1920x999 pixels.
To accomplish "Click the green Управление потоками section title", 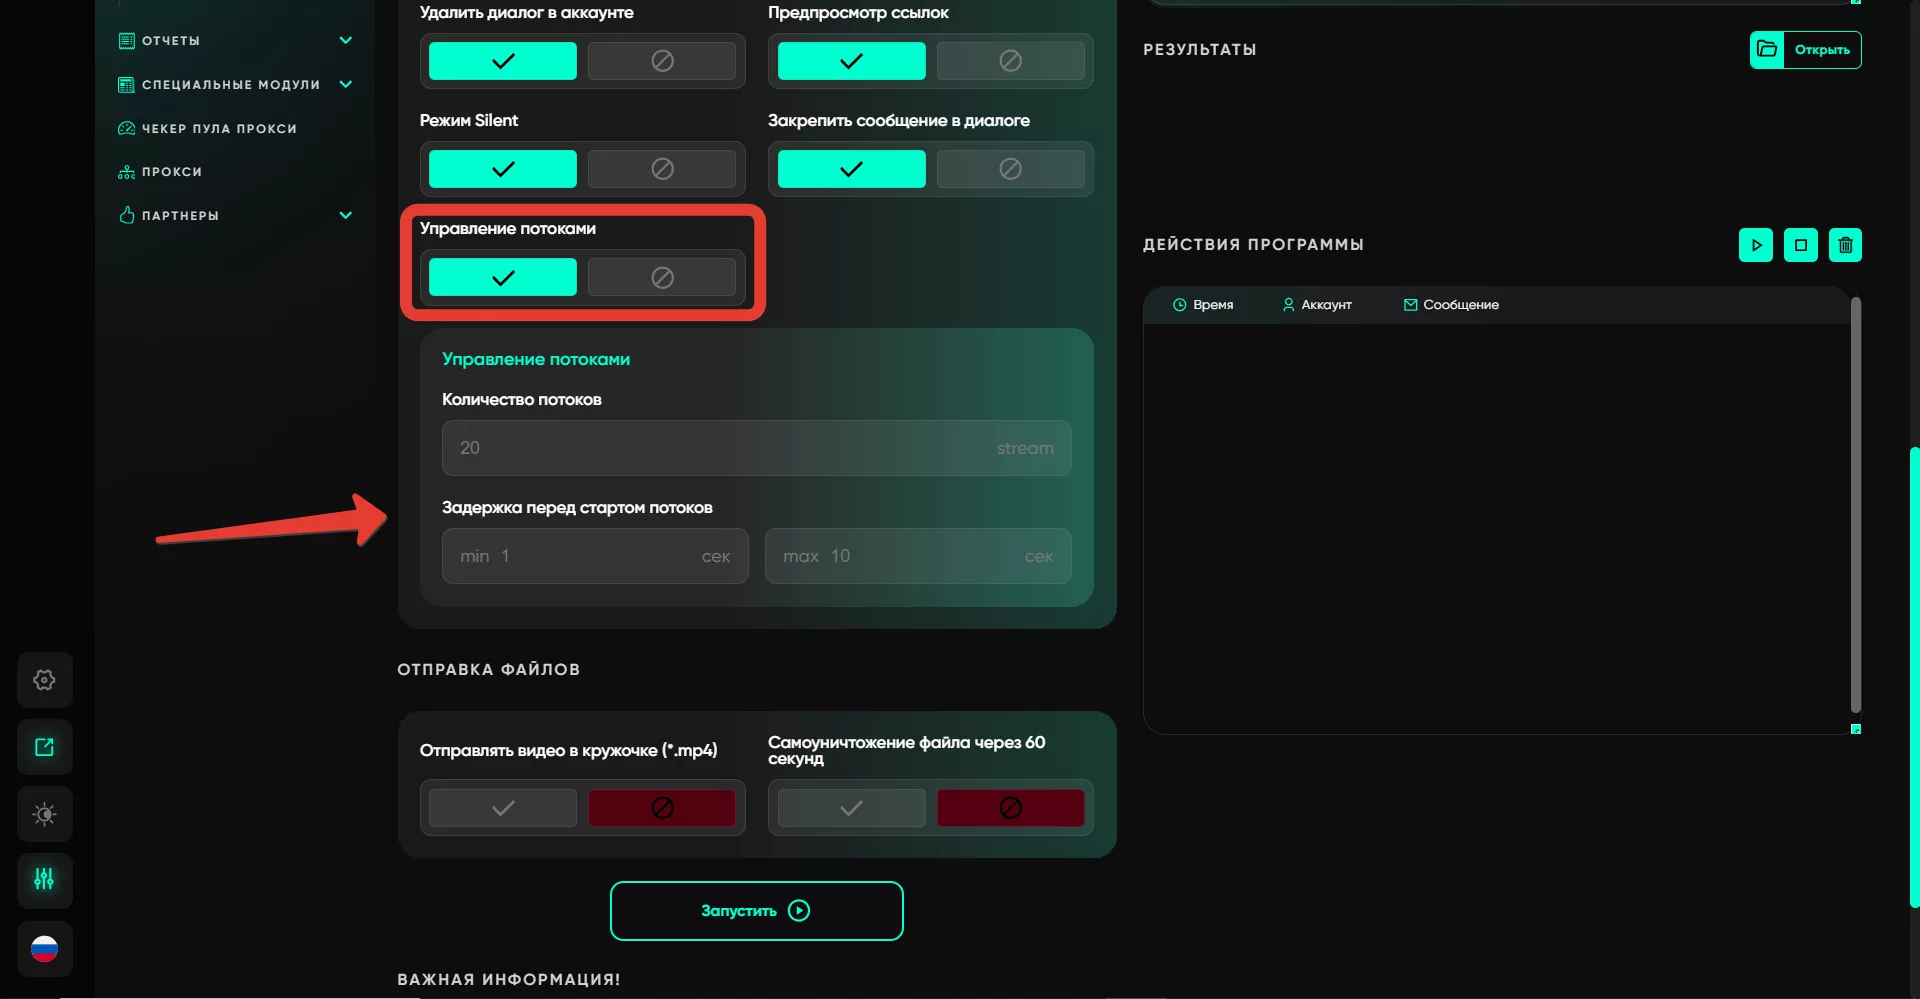I will pos(536,359).
